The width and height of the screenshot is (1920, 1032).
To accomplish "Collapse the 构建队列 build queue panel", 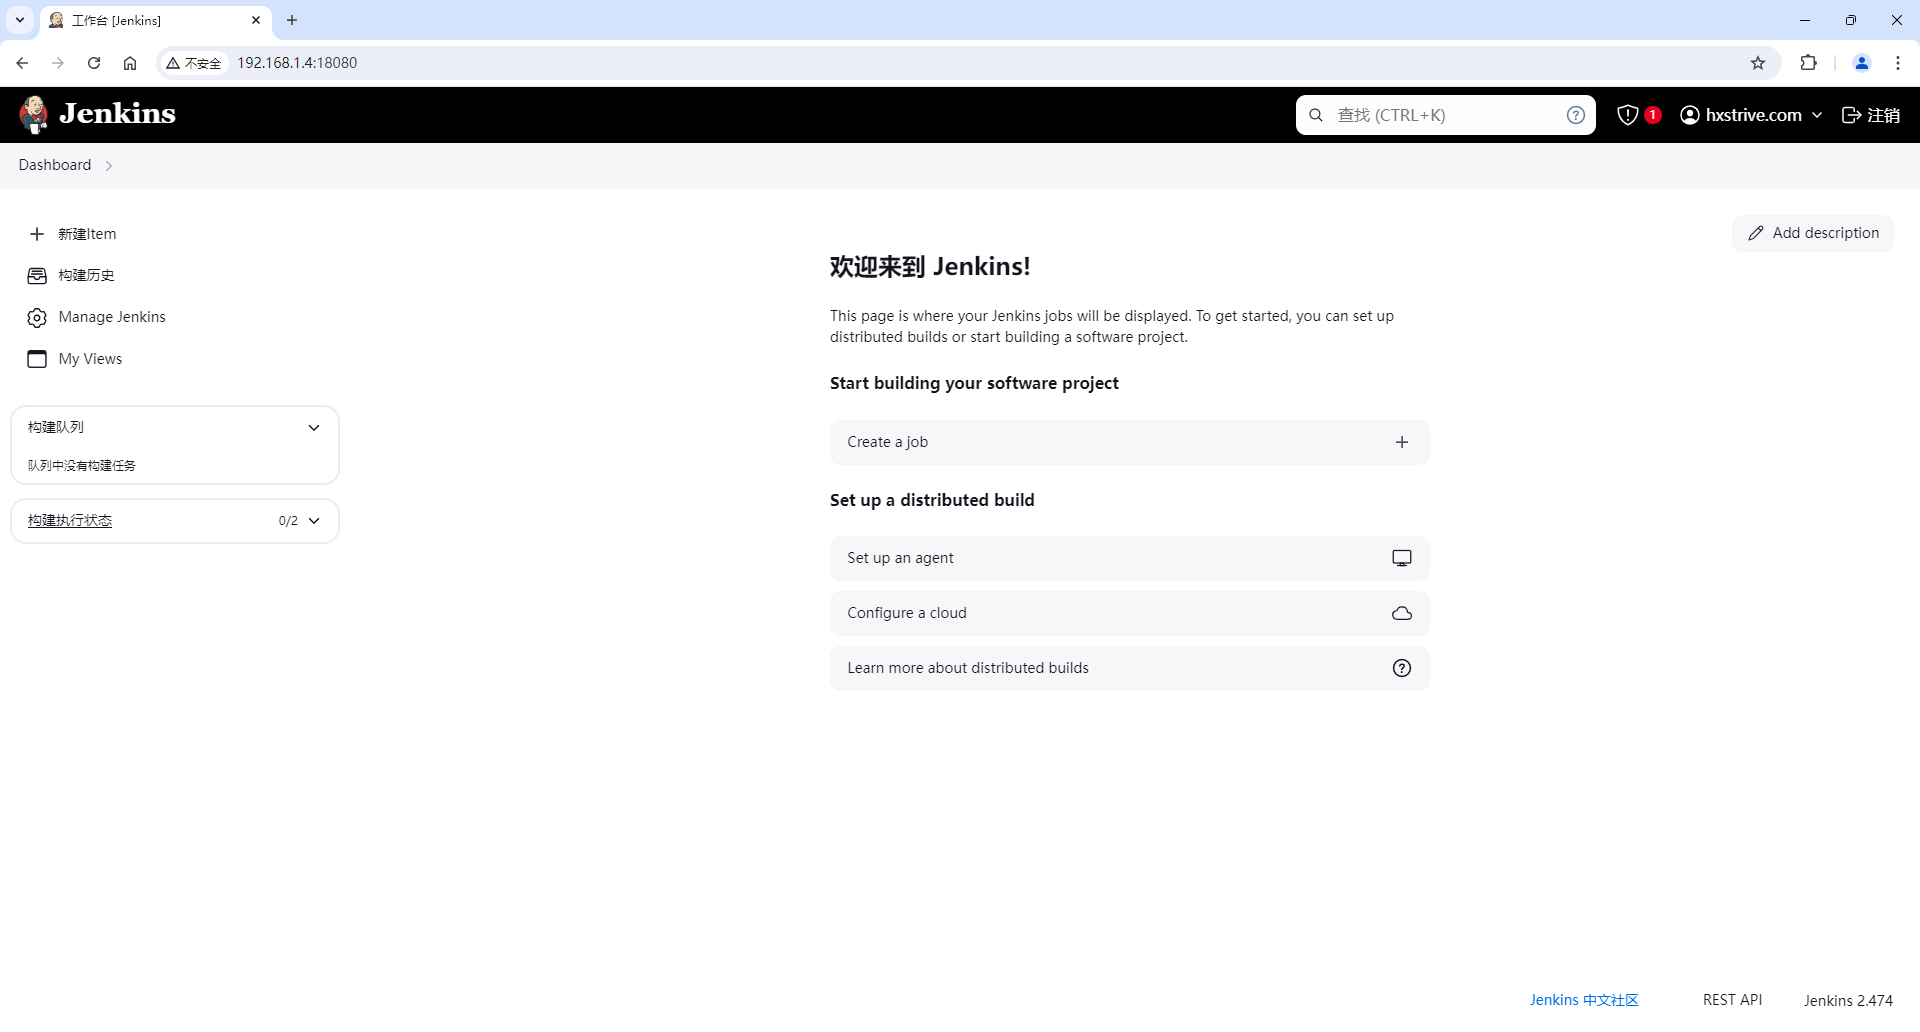I will point(314,428).
